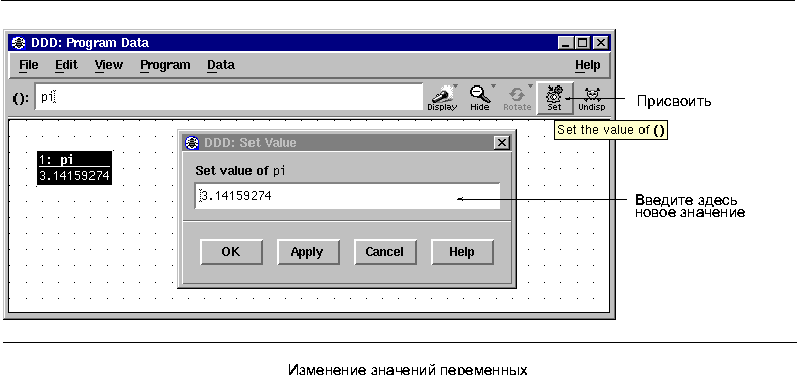Expand the Hide button dropdown arrow
Screen dimensions: 797x375
[x=493, y=86]
